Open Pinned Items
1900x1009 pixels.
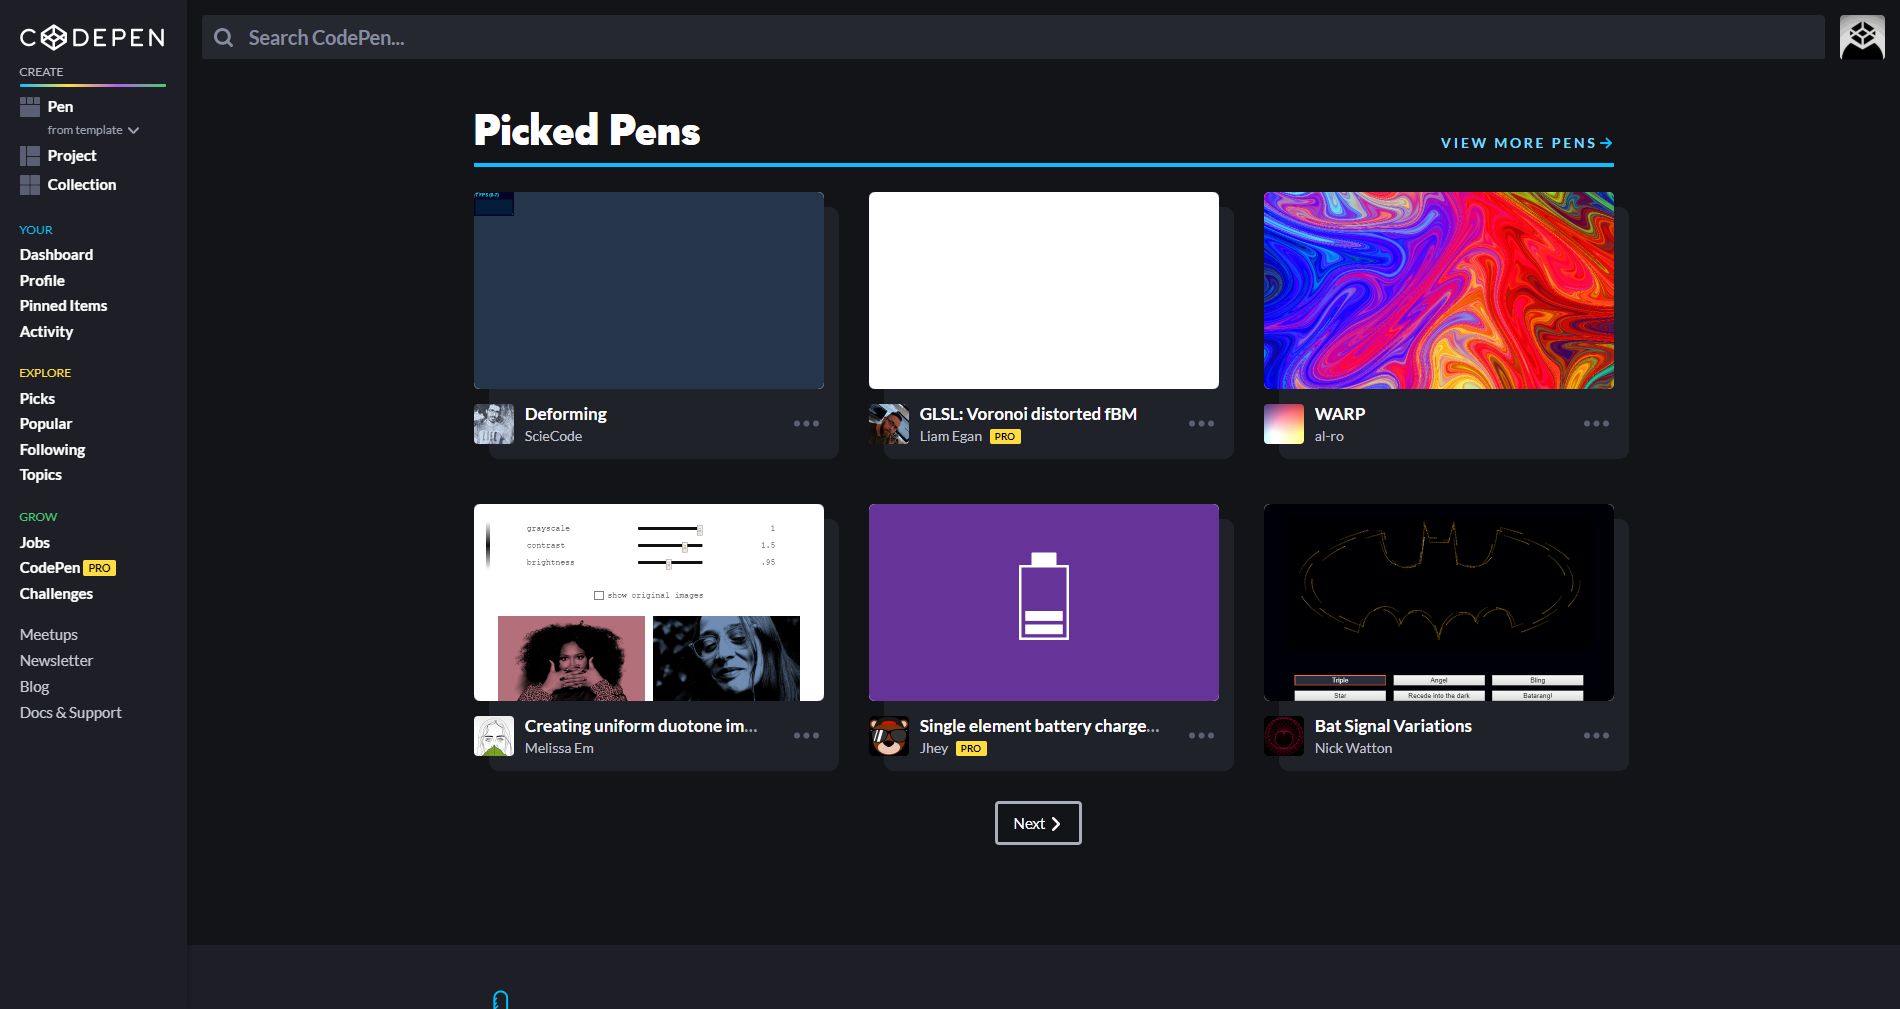tap(63, 306)
